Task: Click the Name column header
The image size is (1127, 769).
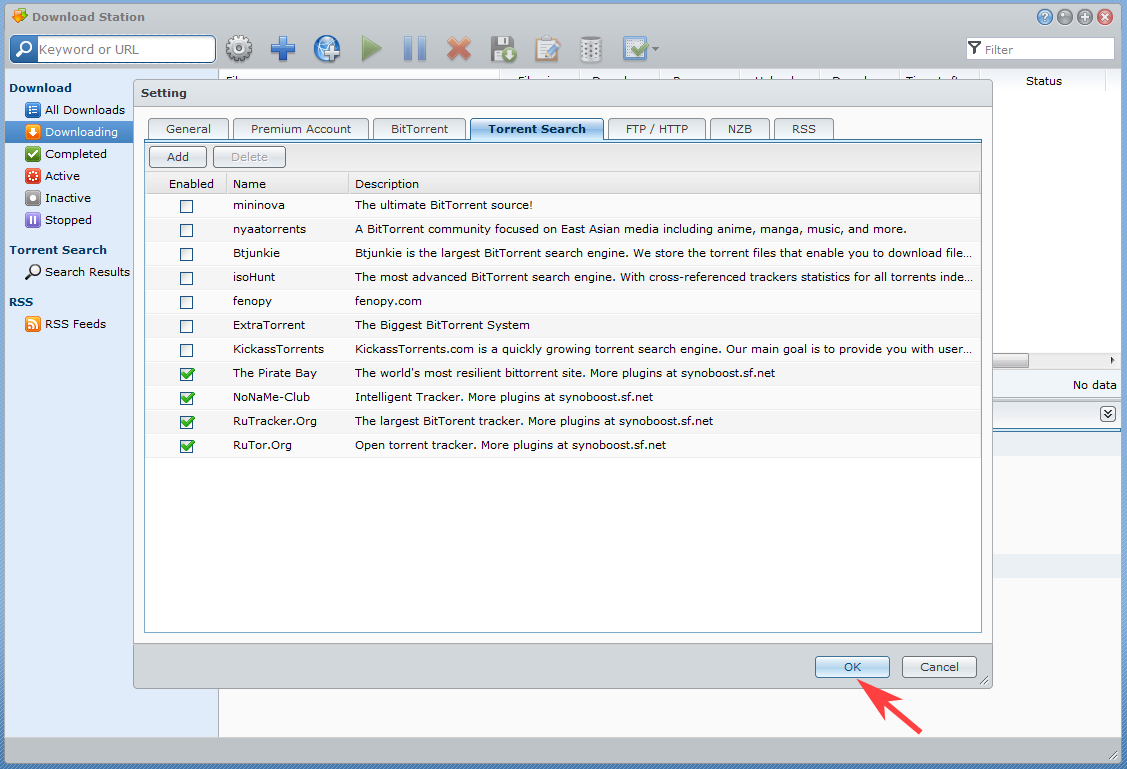Action: click(288, 184)
